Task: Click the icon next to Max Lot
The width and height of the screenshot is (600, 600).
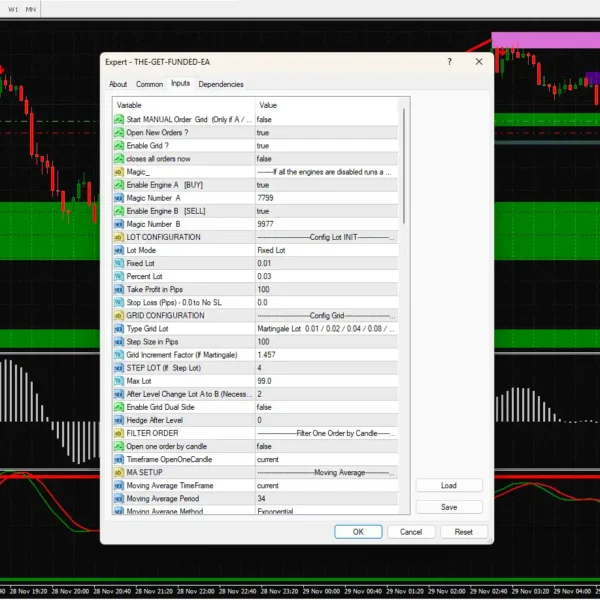Action: (119, 381)
